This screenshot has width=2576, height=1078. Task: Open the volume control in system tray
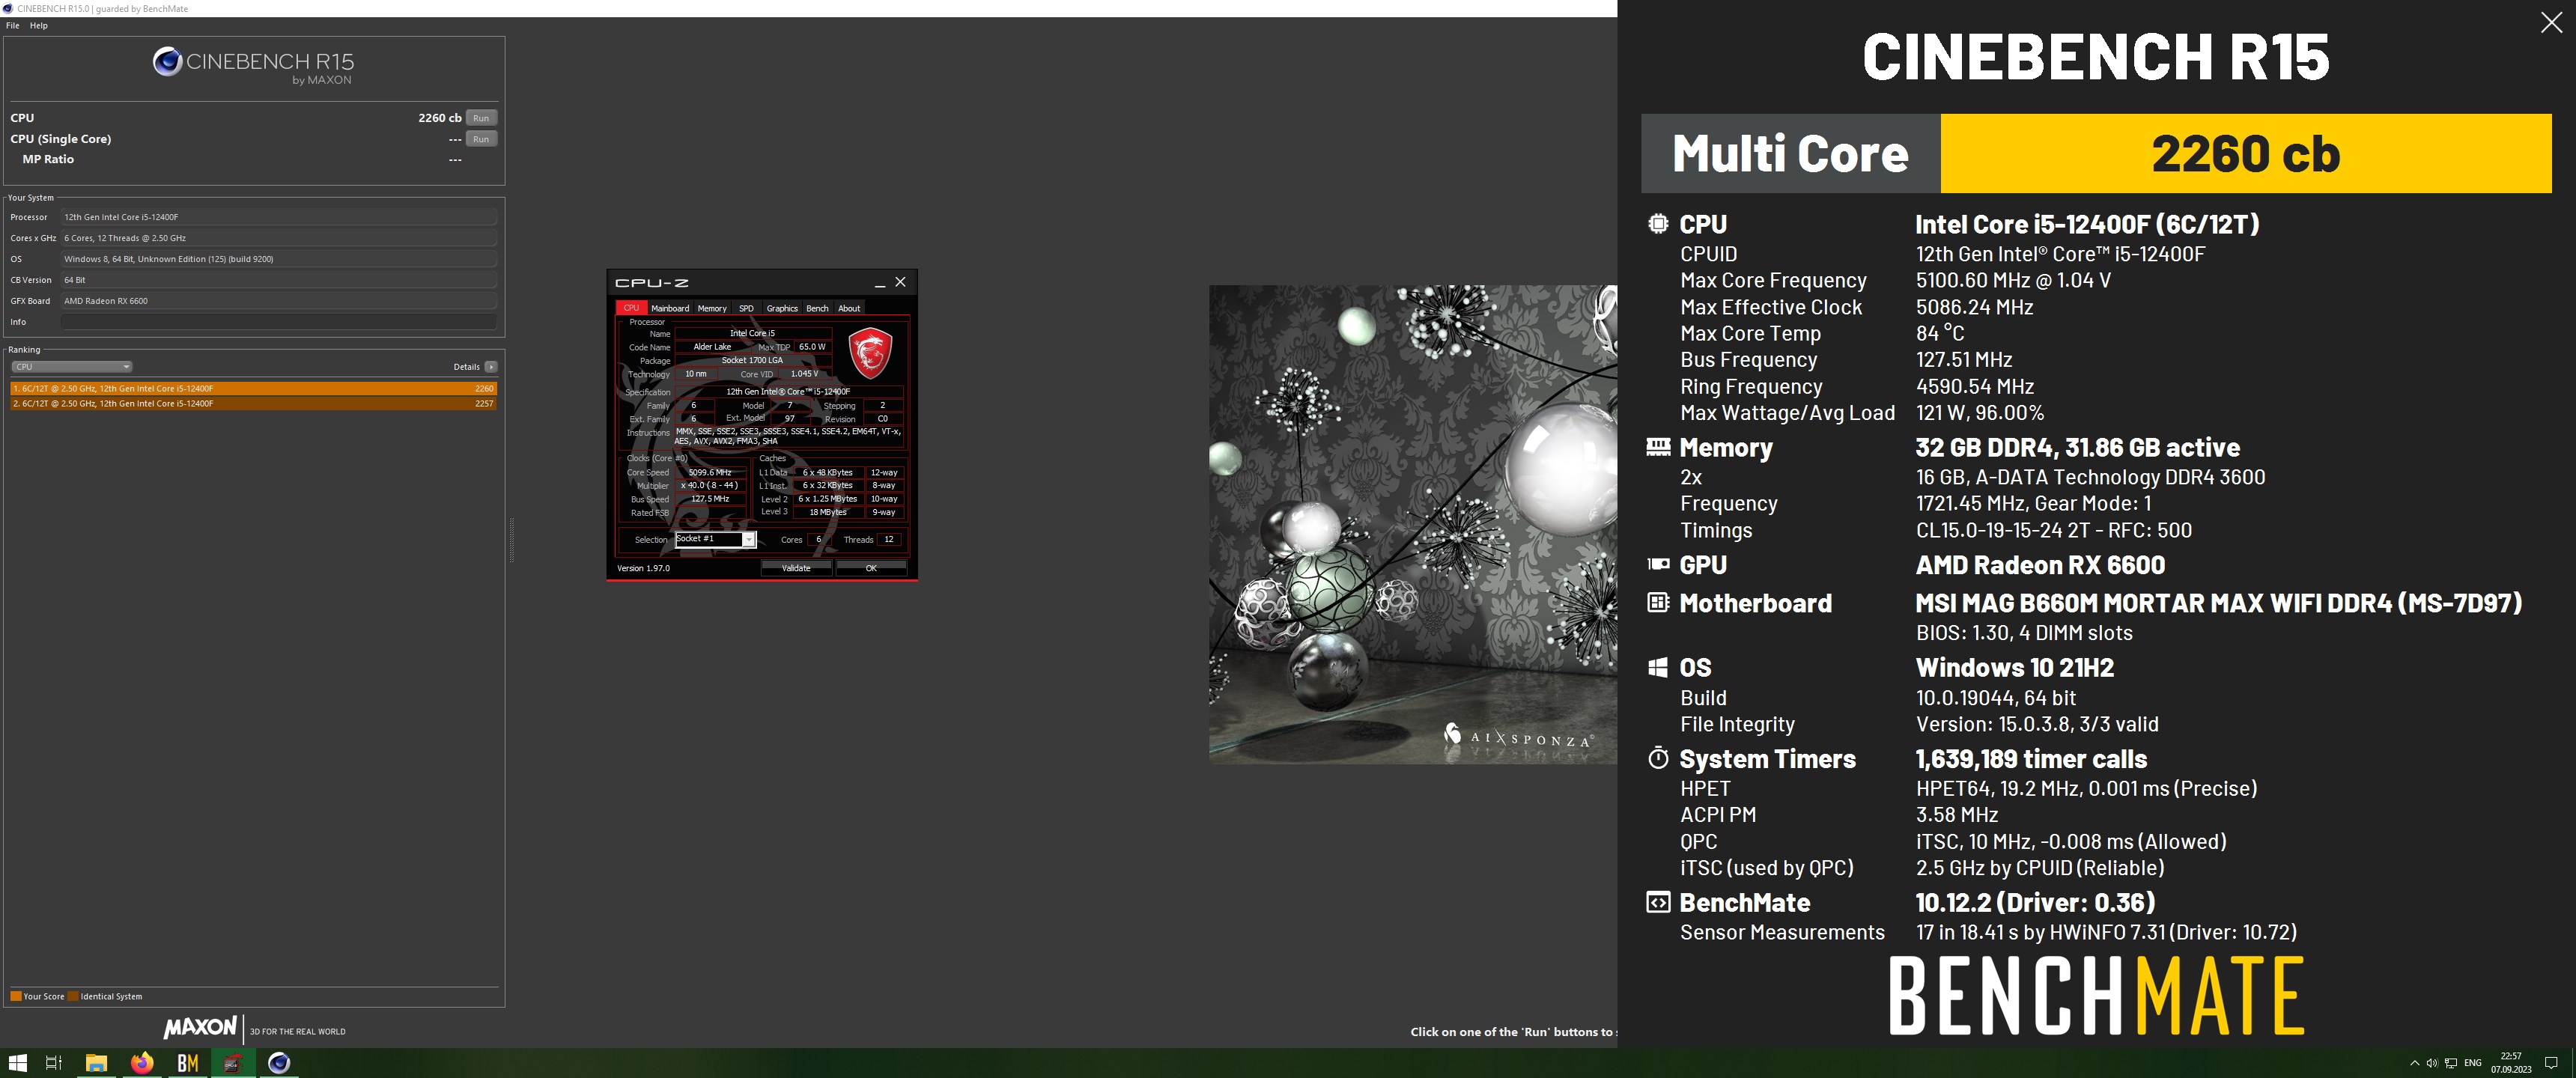[x=2432, y=1063]
